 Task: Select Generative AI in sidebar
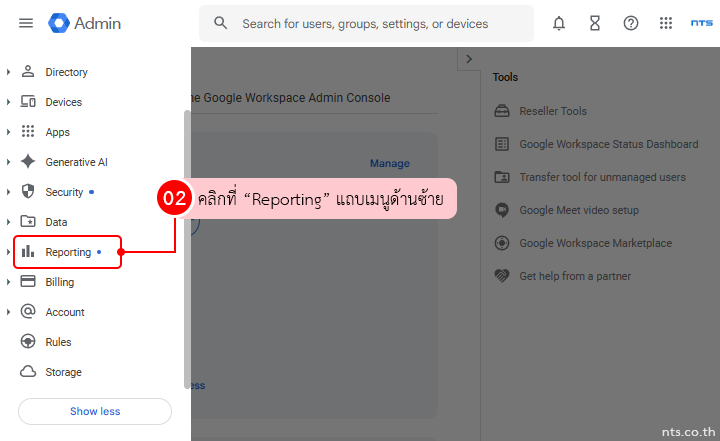pos(76,162)
